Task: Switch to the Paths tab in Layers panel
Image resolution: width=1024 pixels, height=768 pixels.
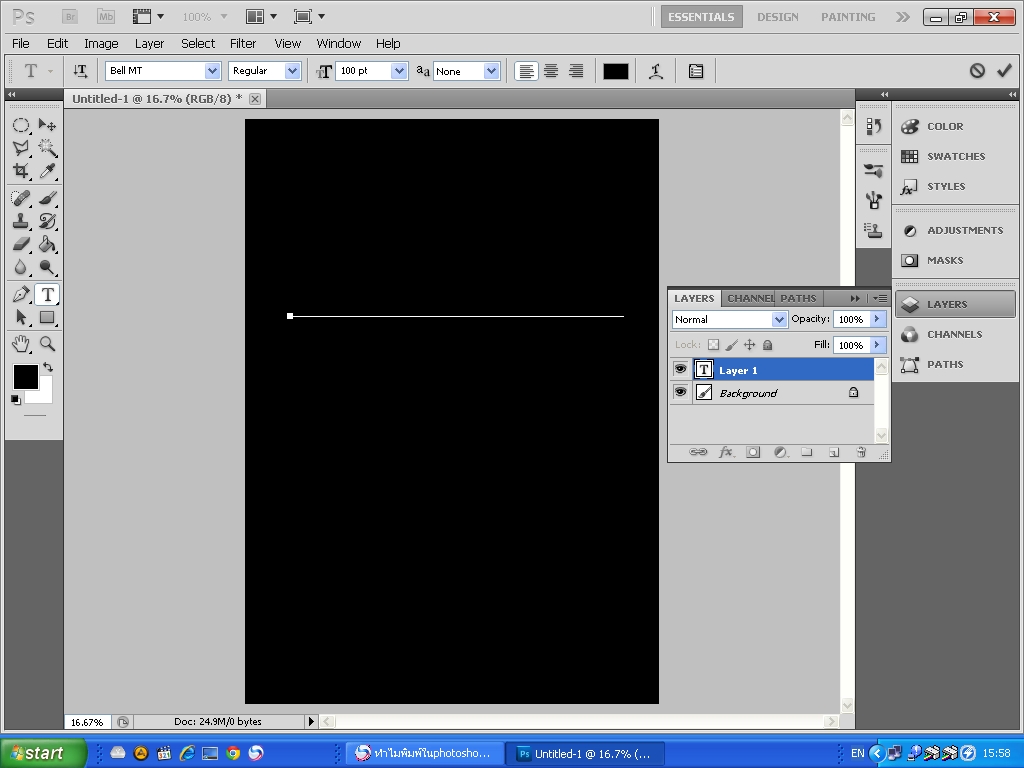Action: point(798,298)
